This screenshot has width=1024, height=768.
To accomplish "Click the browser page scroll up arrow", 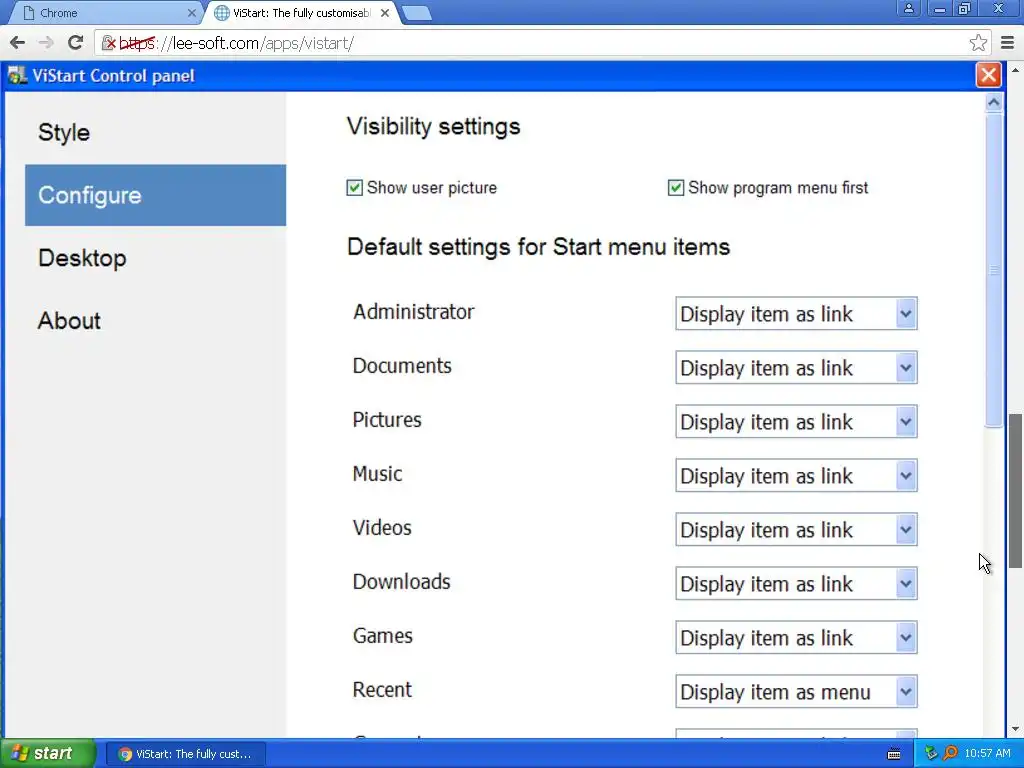I will (1016, 70).
